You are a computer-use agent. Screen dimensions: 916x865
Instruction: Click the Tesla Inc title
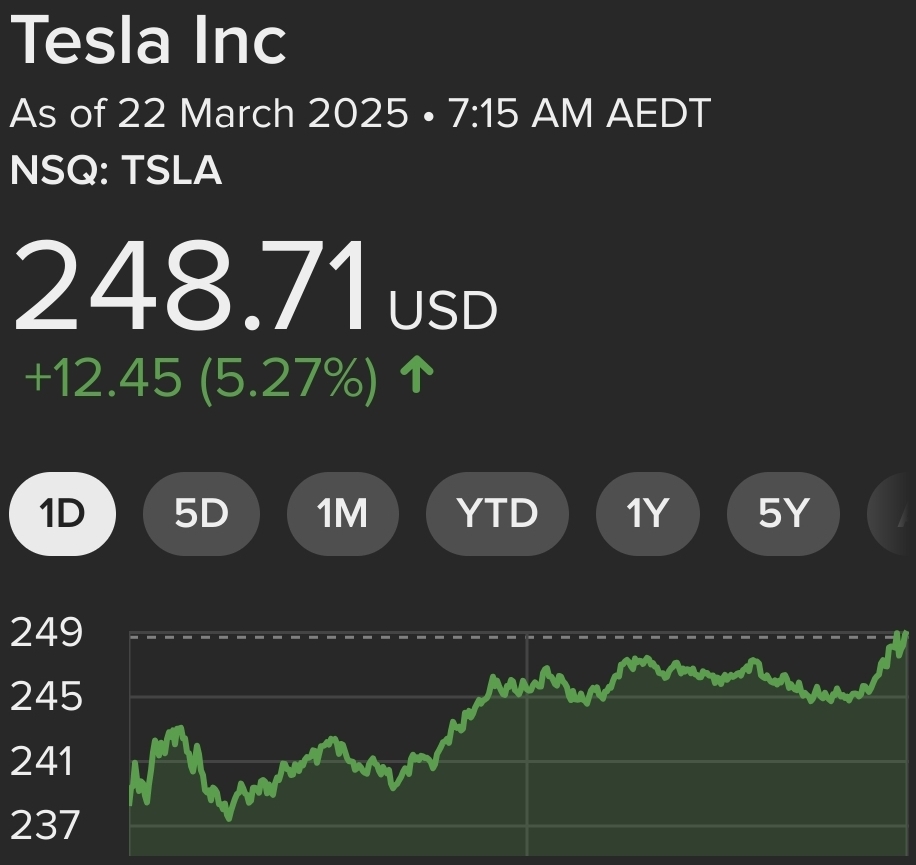click(149, 40)
